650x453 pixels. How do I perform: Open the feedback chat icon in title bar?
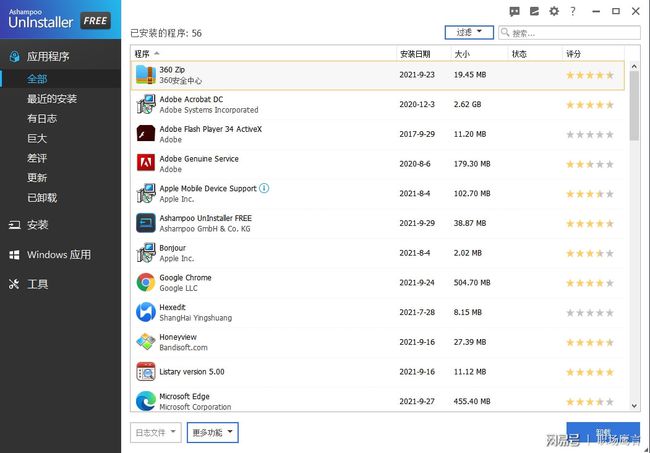coord(514,12)
